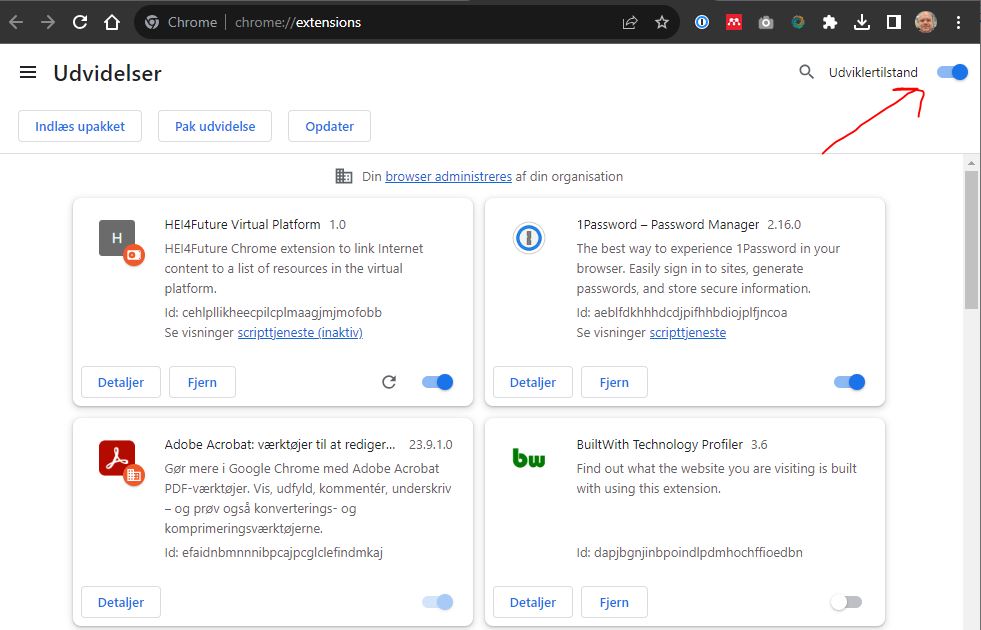The width and height of the screenshot is (981, 630).
Task: Open the hamburger main menu beside Udvidelser
Action: point(28,72)
